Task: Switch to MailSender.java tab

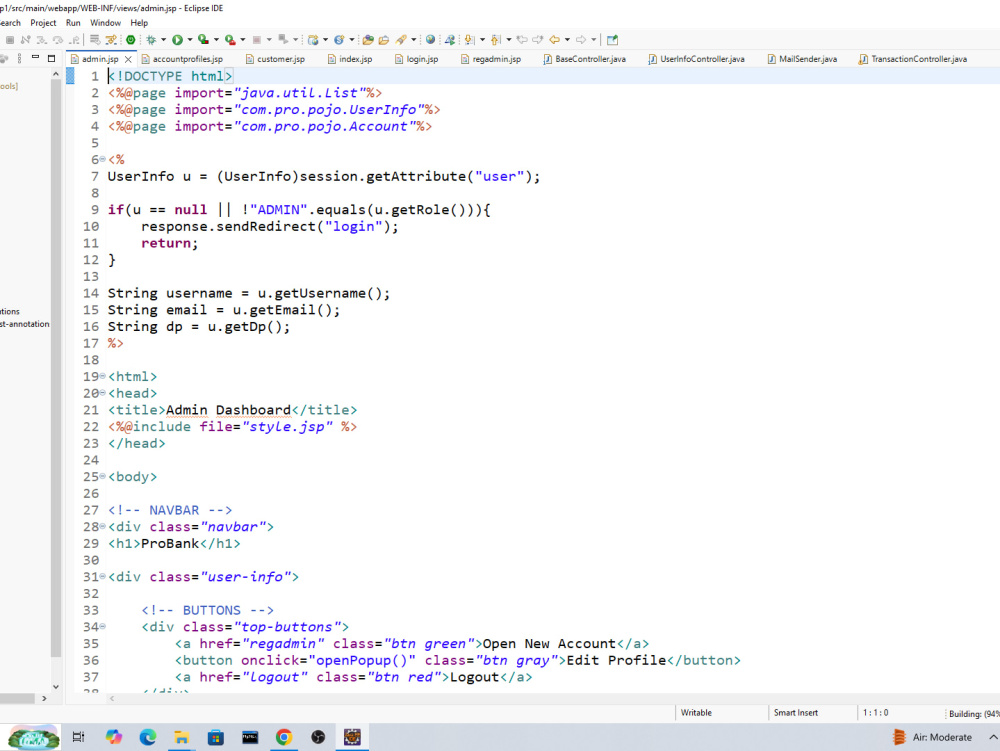Action: (802, 59)
